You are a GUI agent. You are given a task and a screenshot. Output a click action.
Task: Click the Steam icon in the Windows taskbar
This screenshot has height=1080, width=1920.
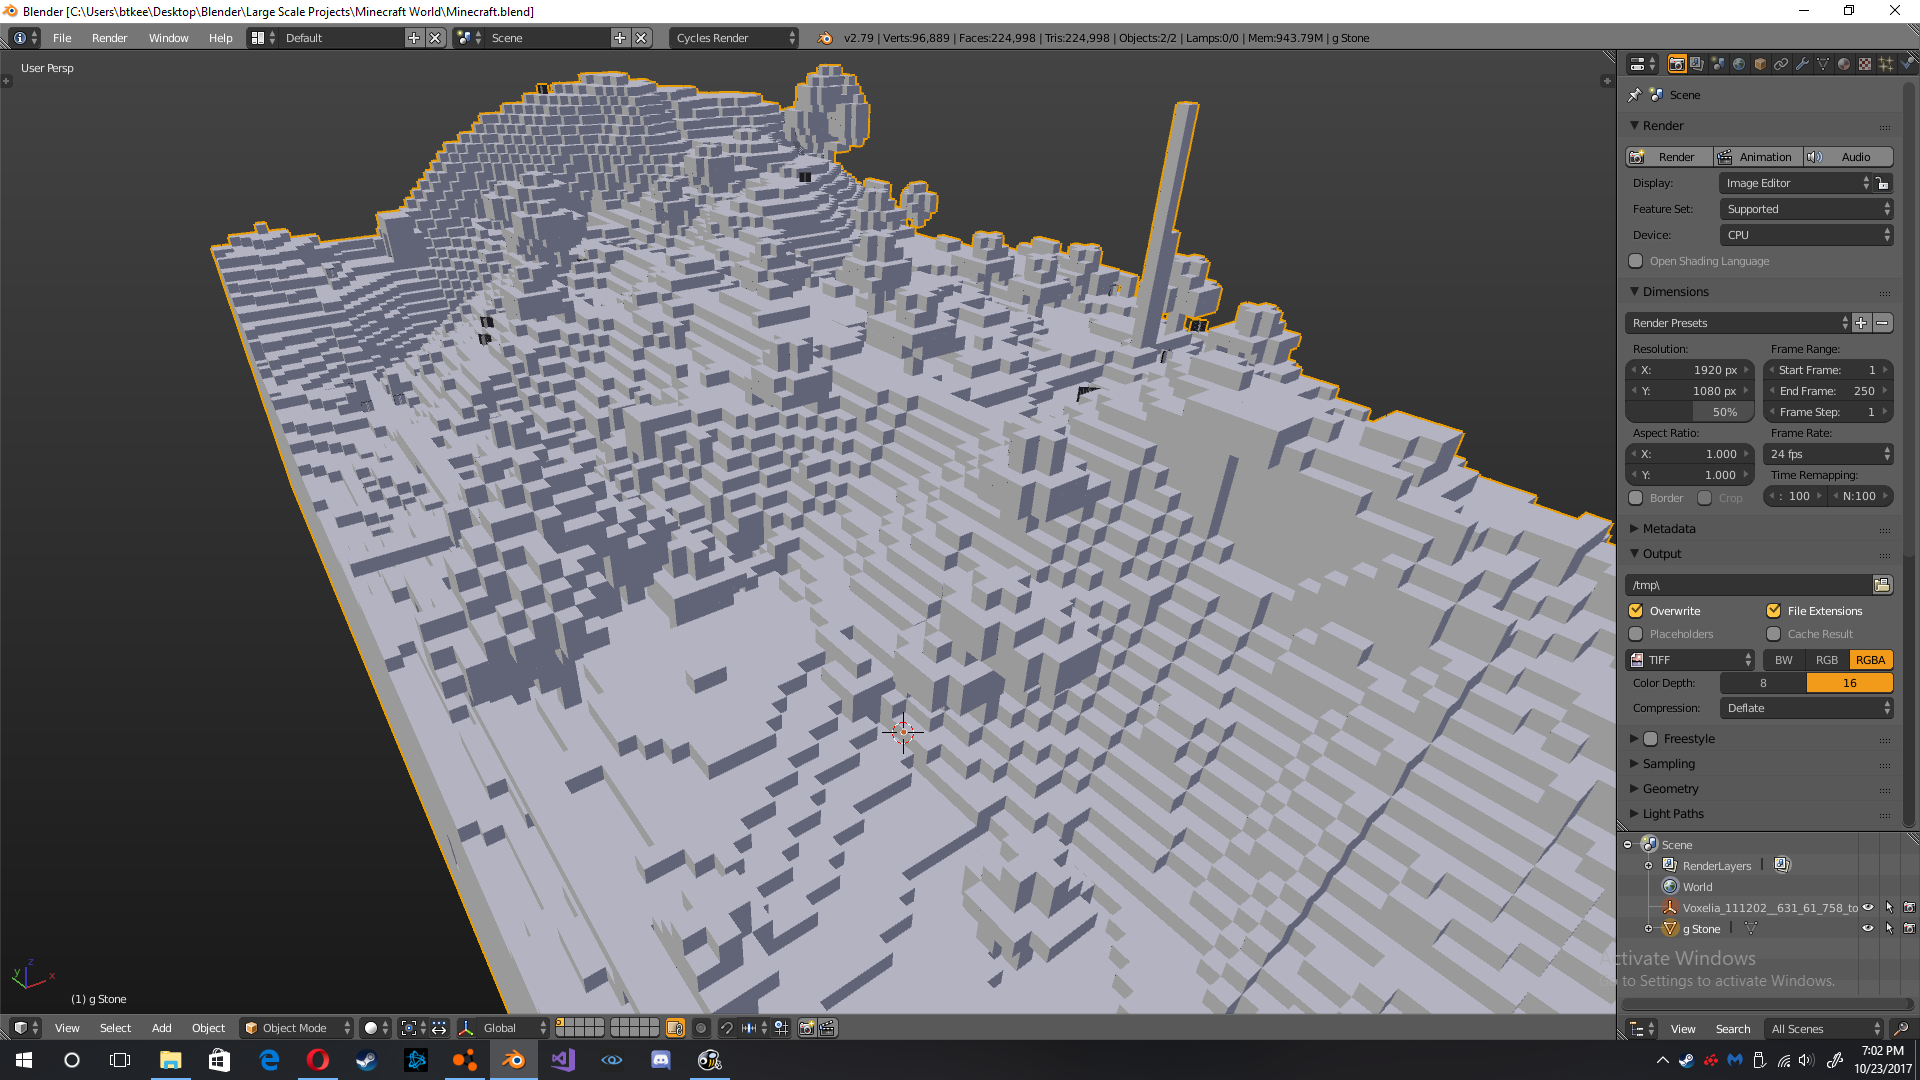[x=367, y=1060]
